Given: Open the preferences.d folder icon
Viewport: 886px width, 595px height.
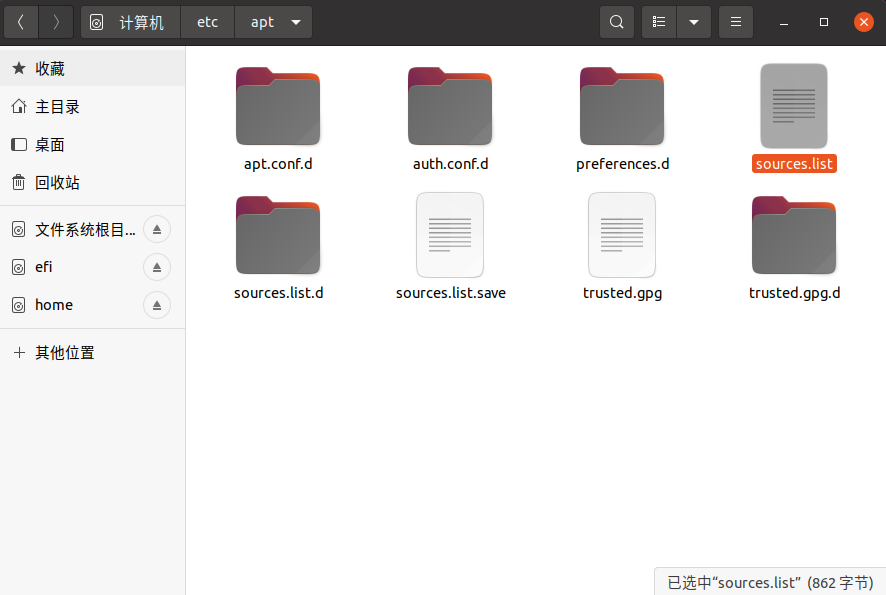Looking at the screenshot, I should pyautogui.click(x=622, y=106).
